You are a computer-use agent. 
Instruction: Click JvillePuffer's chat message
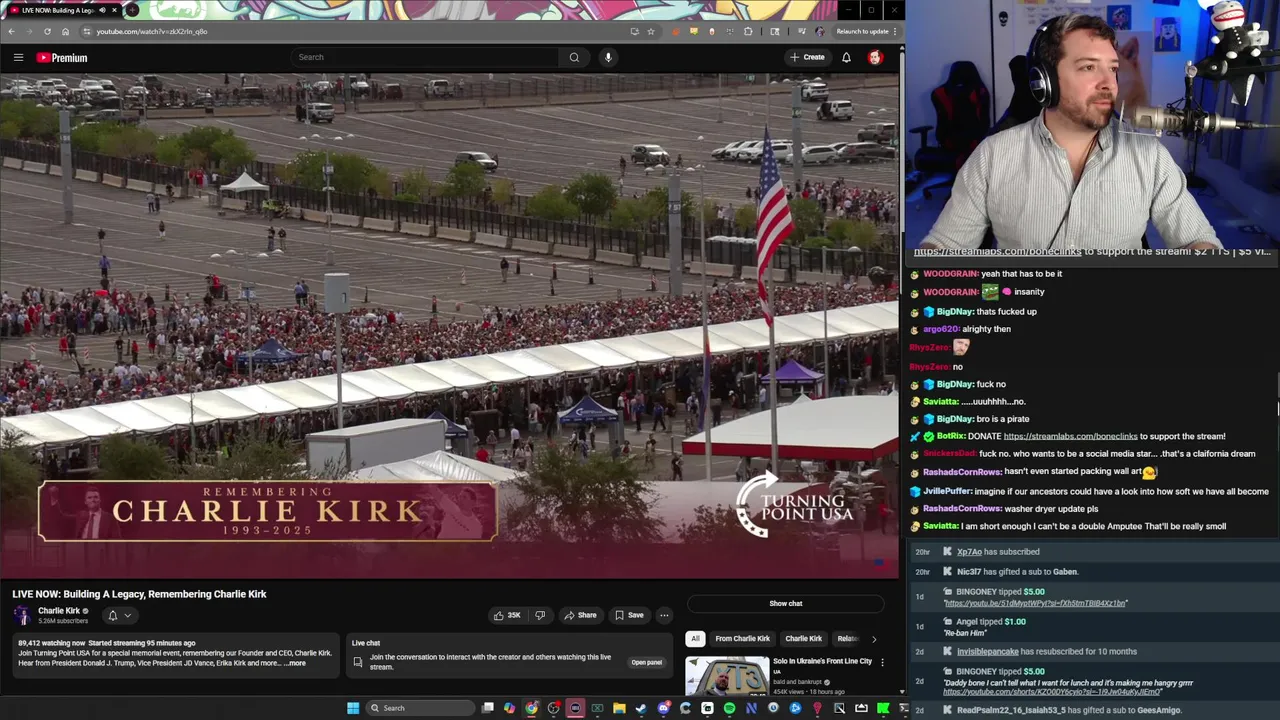[x=1090, y=491]
